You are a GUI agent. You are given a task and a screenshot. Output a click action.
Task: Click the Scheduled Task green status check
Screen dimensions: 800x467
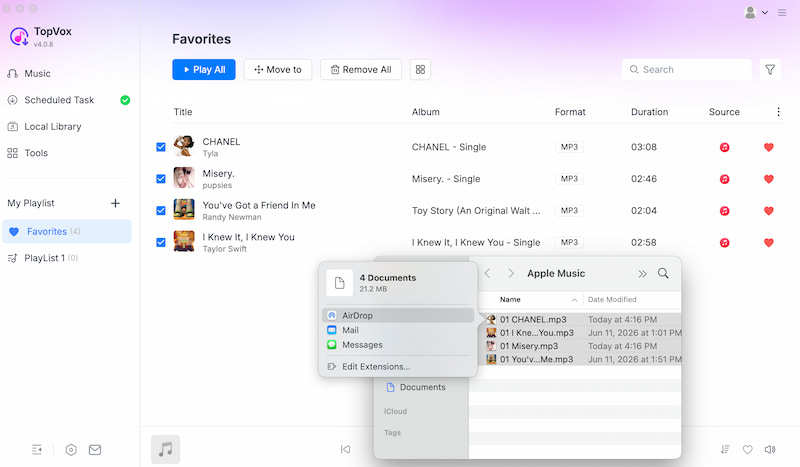[125, 100]
